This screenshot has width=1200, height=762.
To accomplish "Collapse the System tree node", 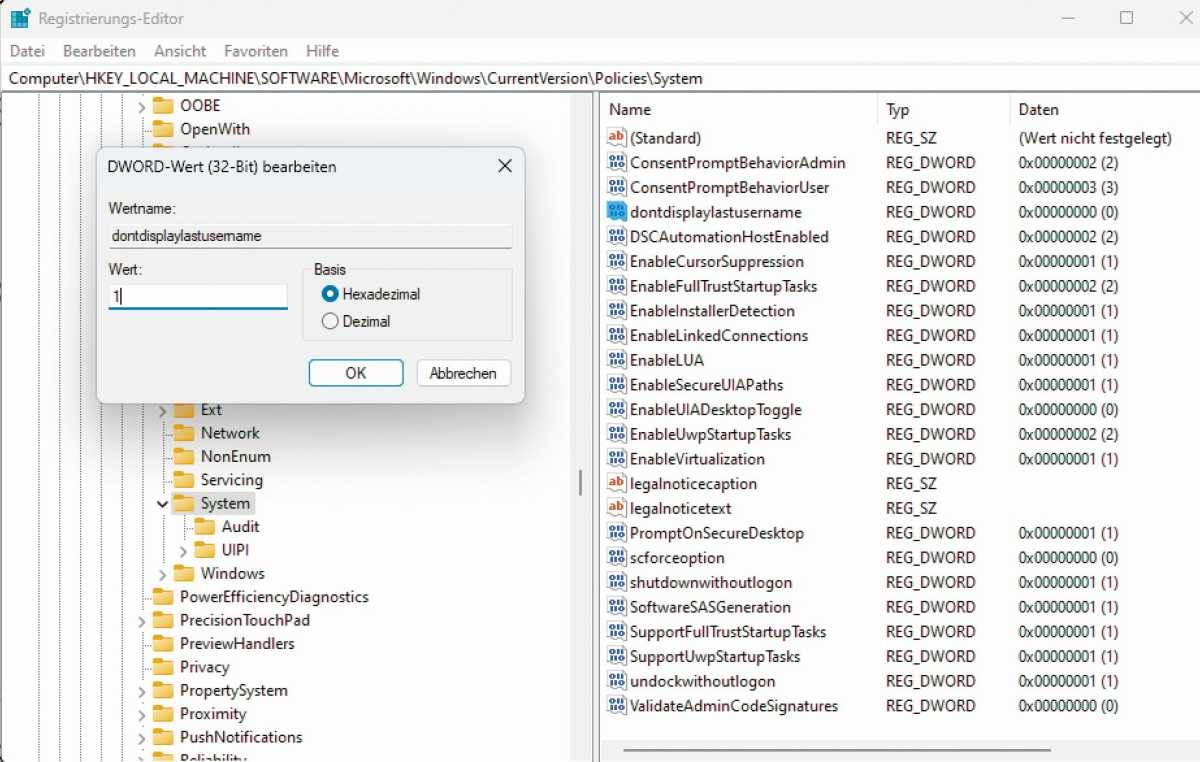I will point(162,504).
